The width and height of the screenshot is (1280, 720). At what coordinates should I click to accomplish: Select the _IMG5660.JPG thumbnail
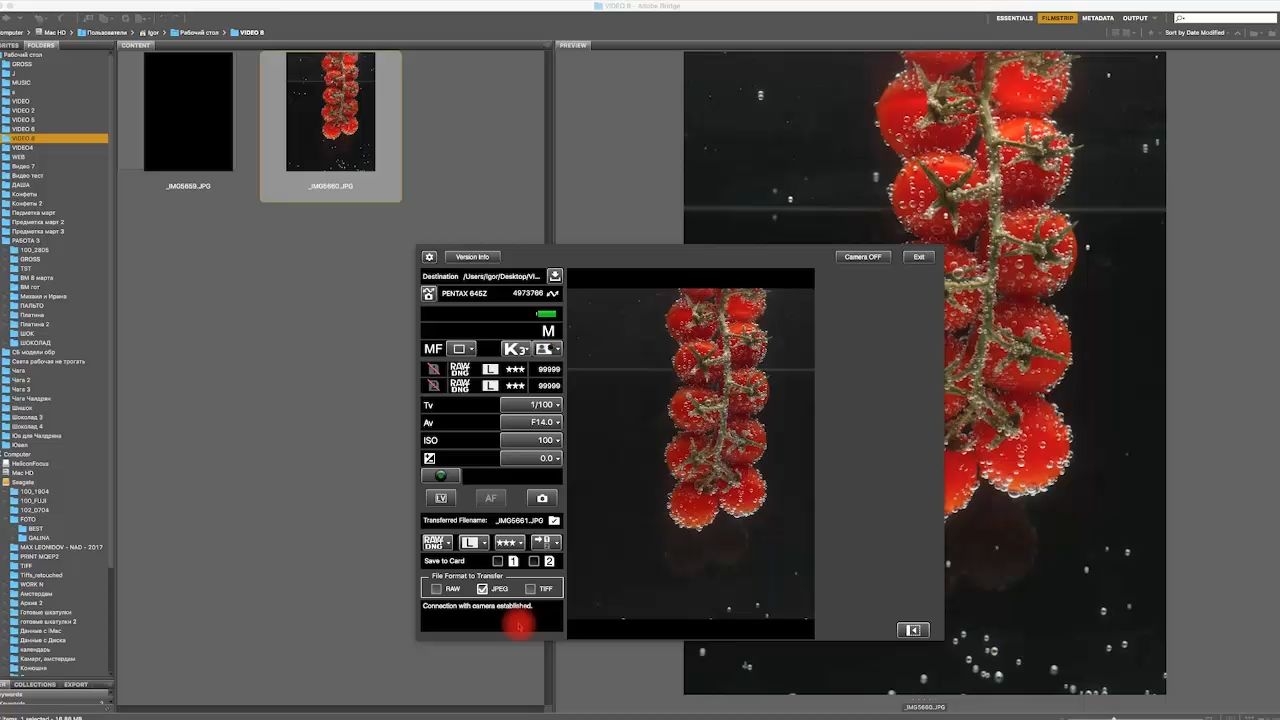pos(331,112)
